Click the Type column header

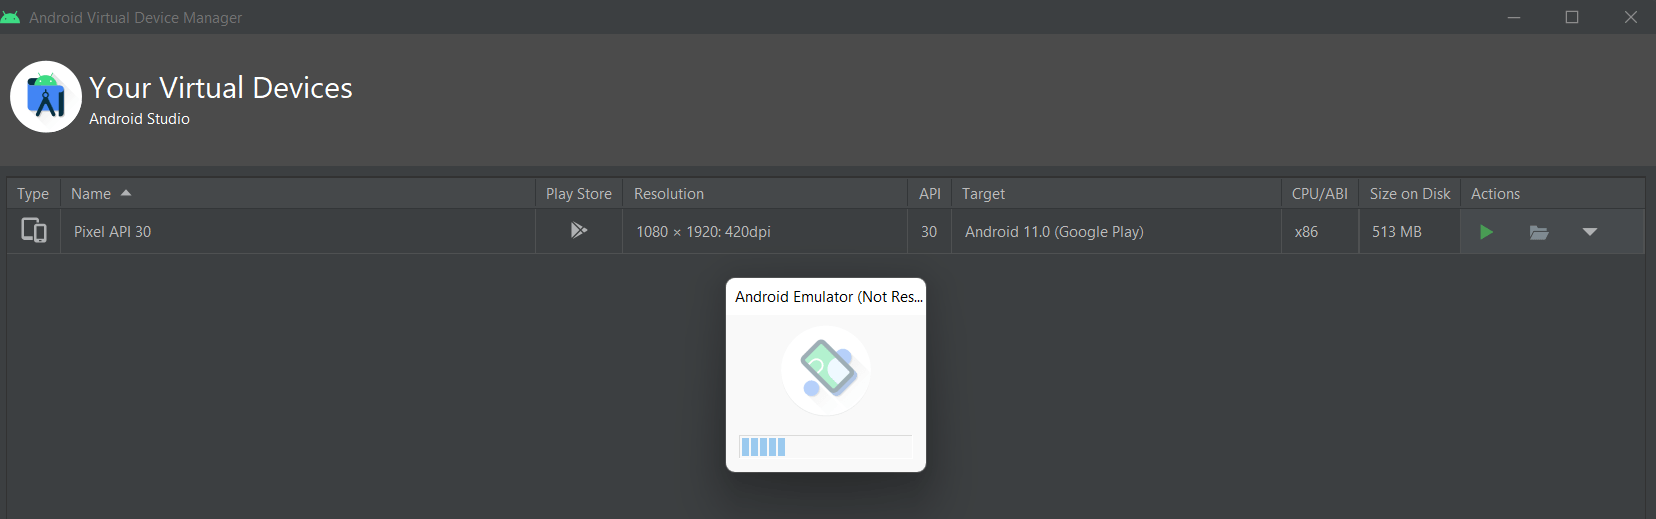[33, 194]
